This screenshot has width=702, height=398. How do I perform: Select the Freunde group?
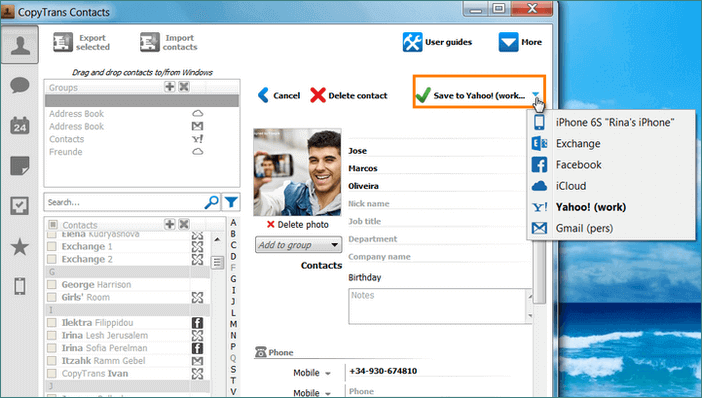[142, 152]
